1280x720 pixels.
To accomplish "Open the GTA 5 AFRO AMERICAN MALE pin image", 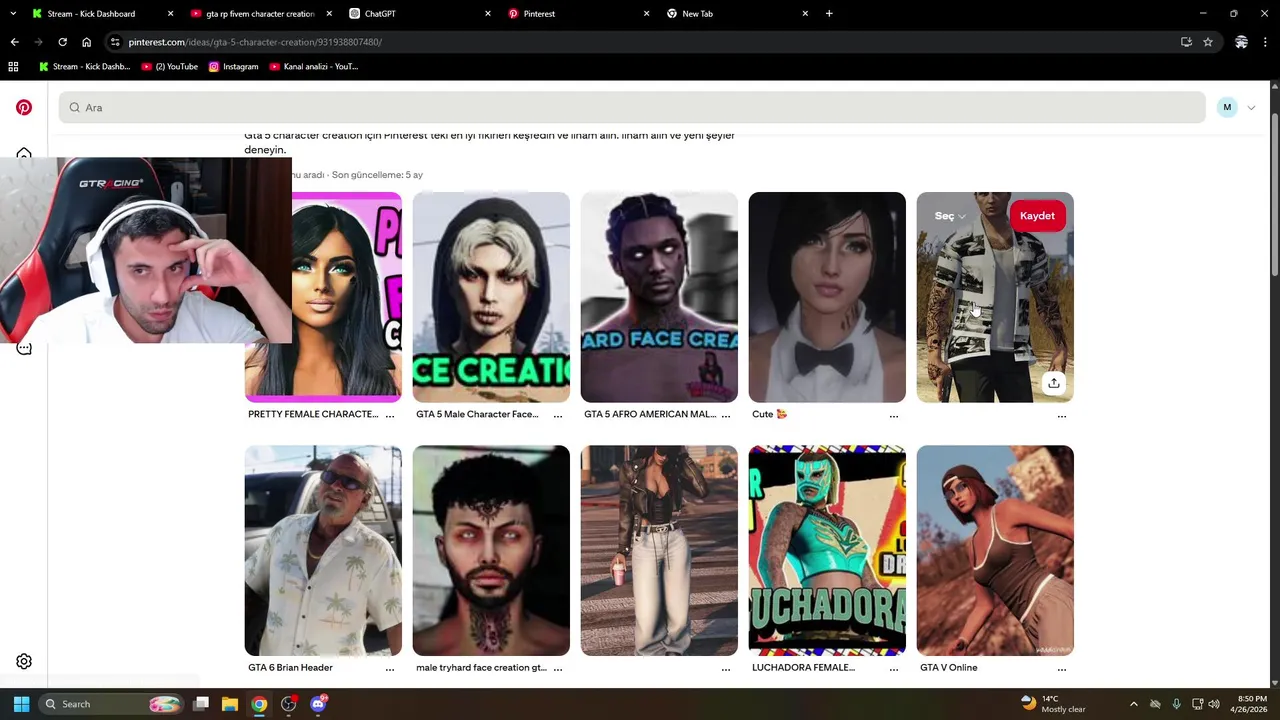I will click(x=659, y=297).
